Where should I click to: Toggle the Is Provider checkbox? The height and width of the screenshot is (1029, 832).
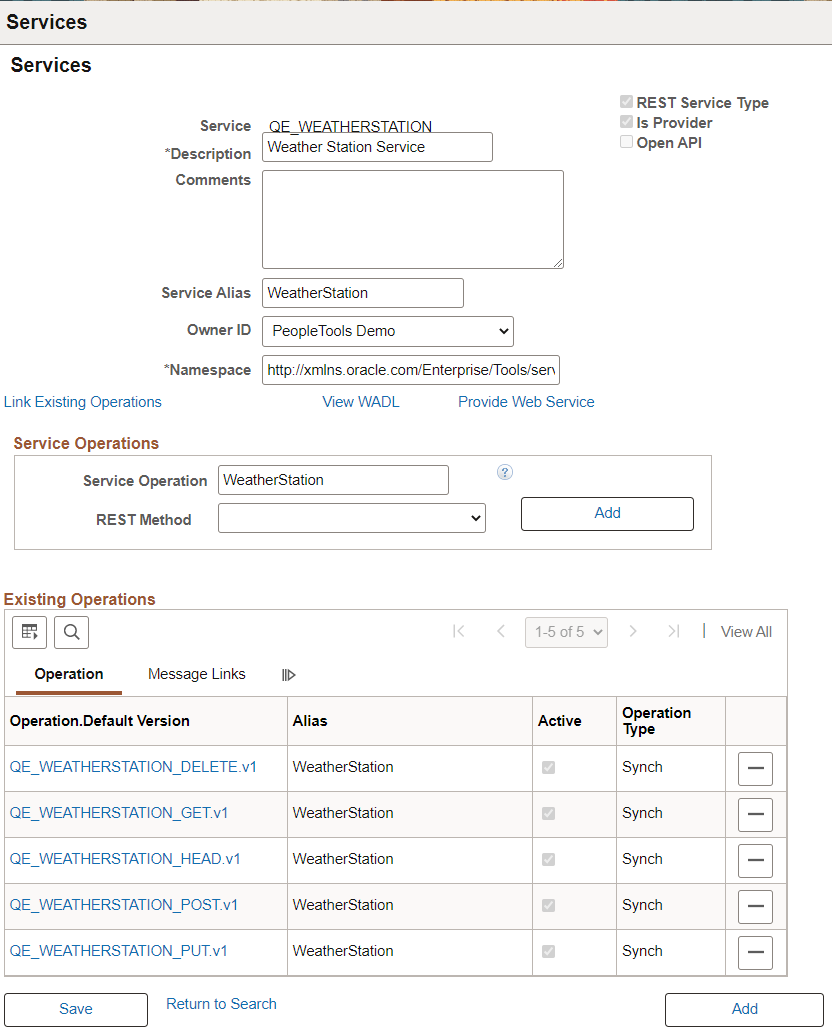[627, 122]
